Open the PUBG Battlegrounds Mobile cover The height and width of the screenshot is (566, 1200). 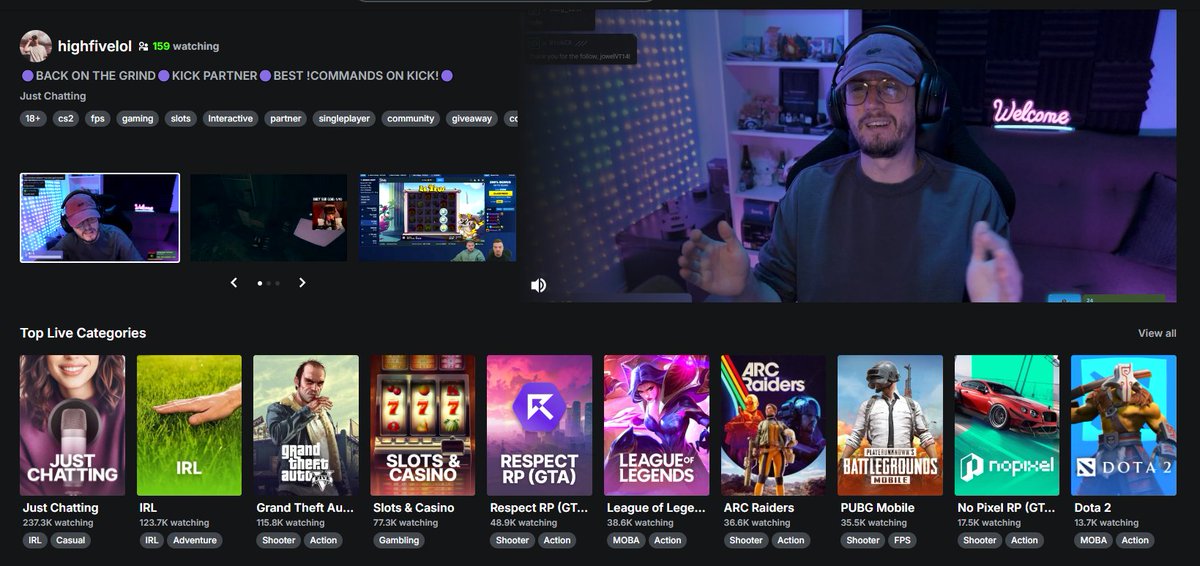click(x=890, y=425)
